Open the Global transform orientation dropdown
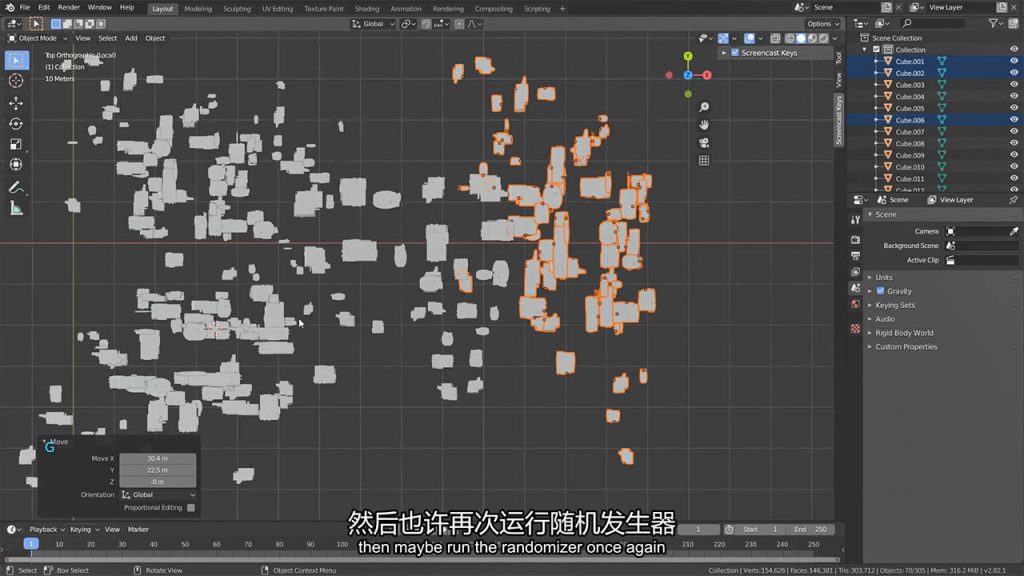The height and width of the screenshot is (576, 1024). 373,24
